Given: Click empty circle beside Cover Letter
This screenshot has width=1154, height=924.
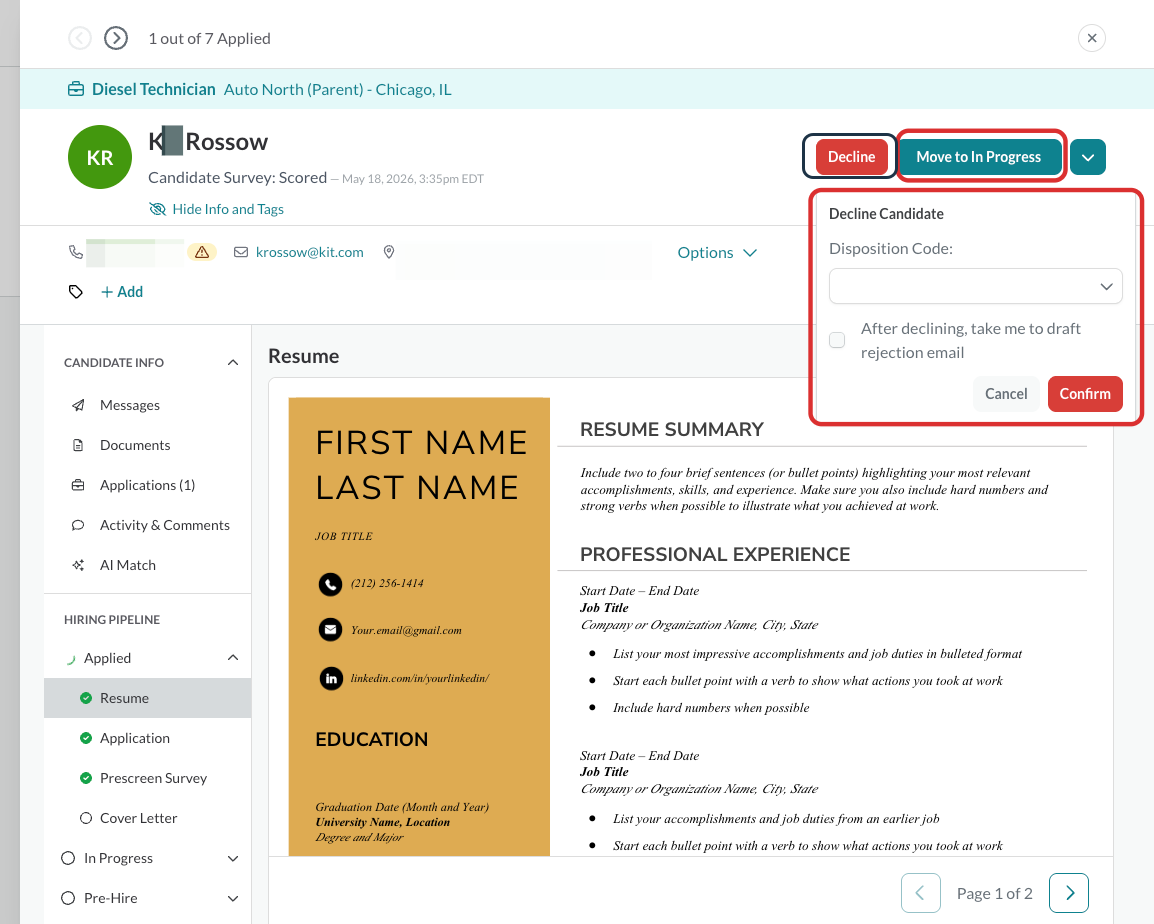Looking at the screenshot, I should coord(86,818).
